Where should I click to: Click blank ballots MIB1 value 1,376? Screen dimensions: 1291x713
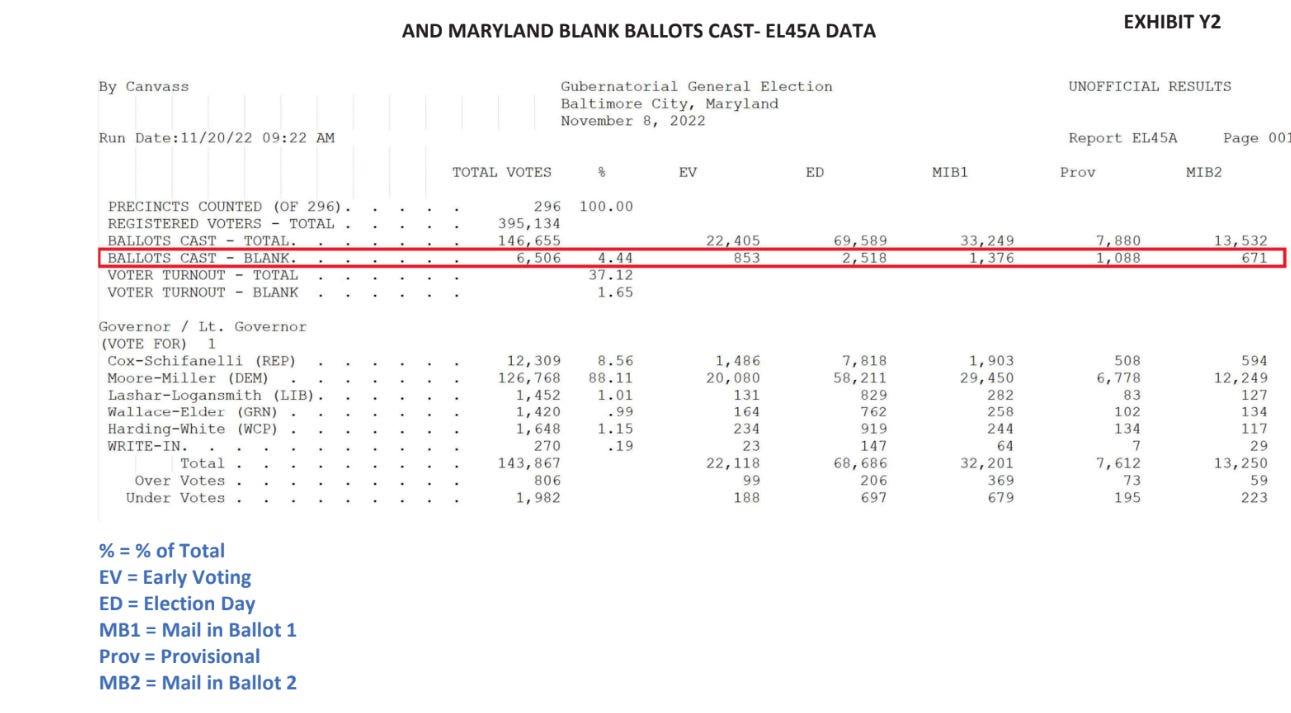click(x=991, y=258)
